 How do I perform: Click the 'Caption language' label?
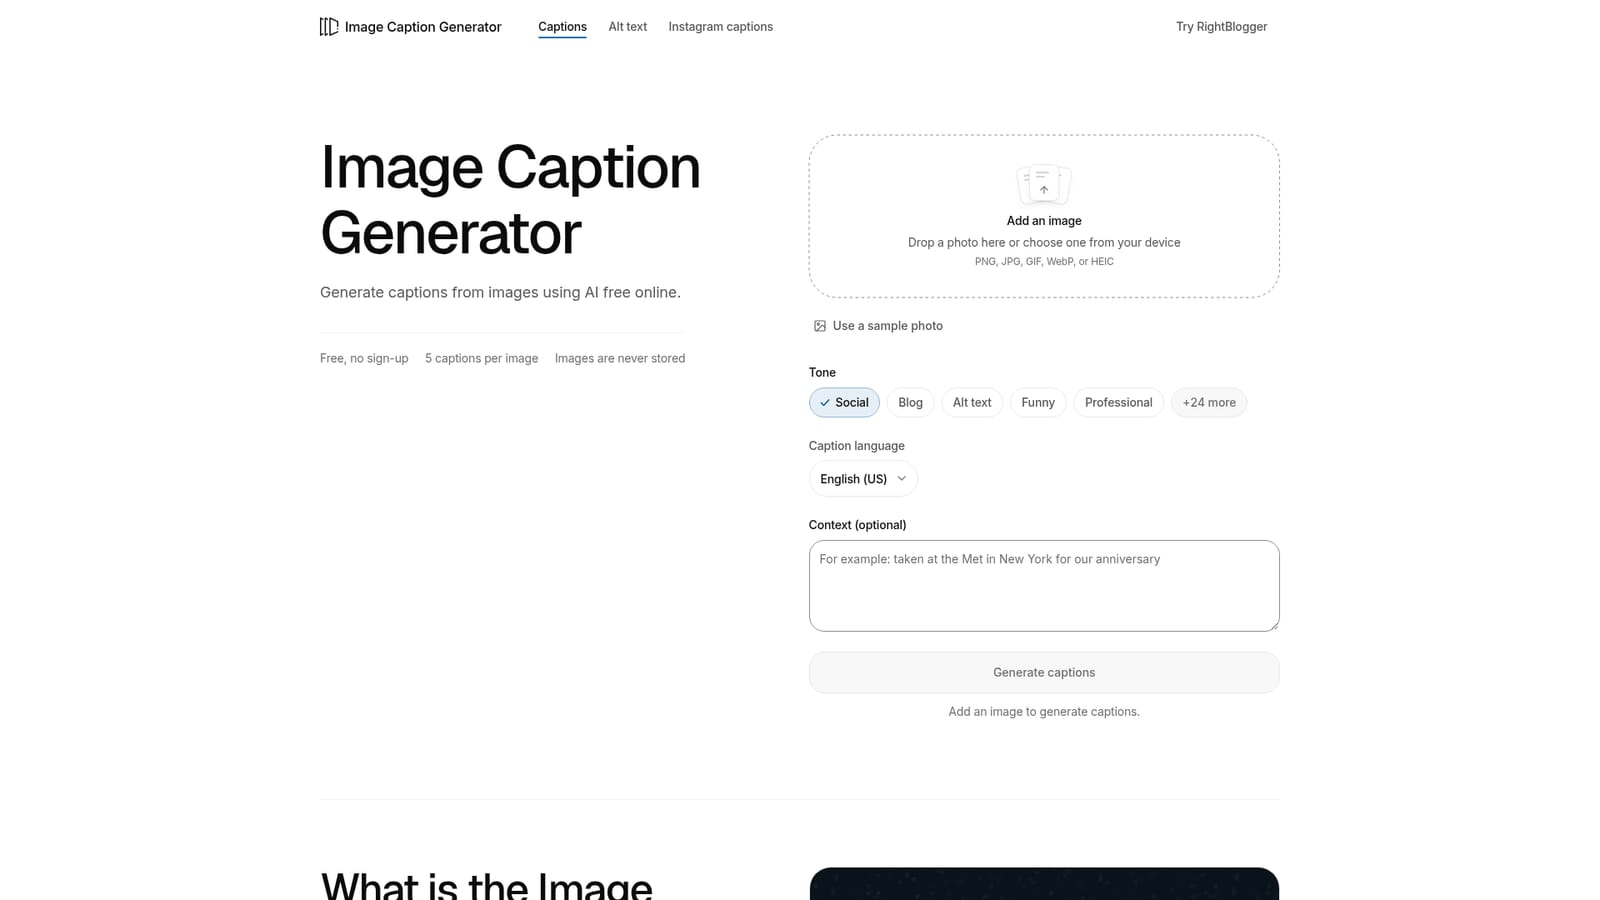pos(856,446)
